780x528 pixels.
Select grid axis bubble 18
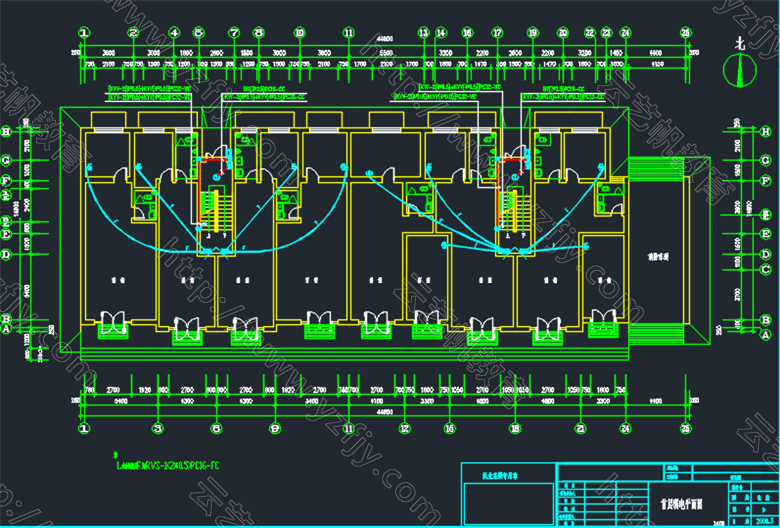point(515,428)
